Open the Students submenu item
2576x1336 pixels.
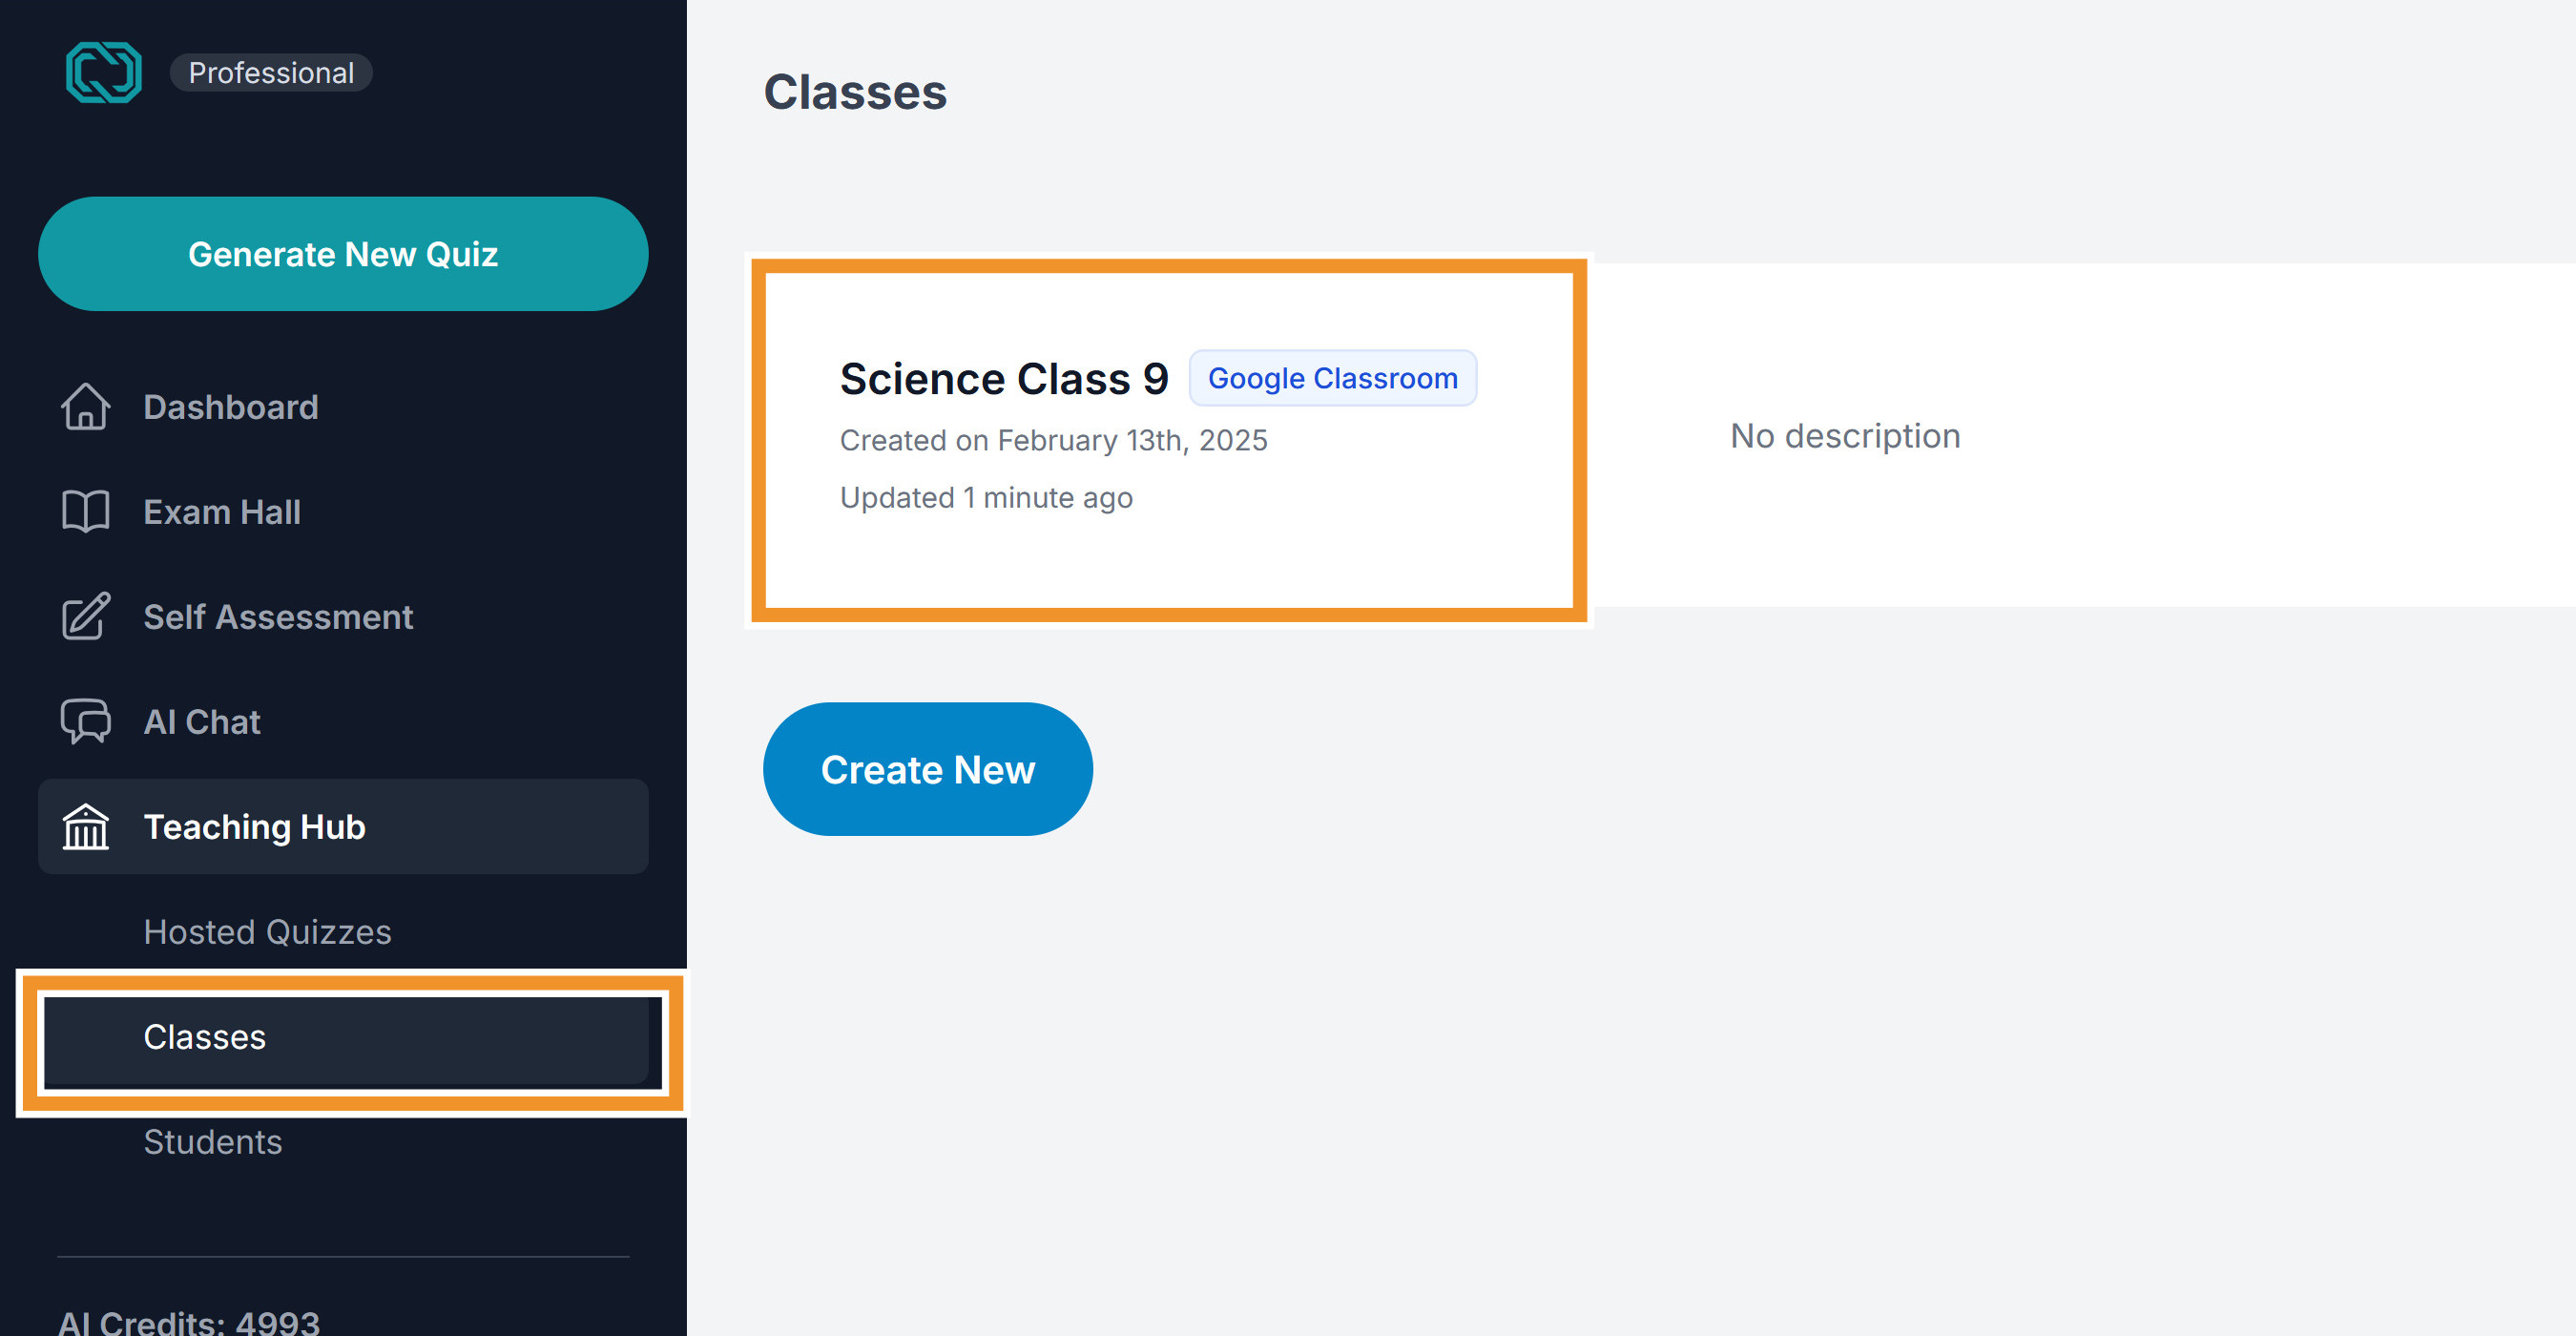(213, 1142)
